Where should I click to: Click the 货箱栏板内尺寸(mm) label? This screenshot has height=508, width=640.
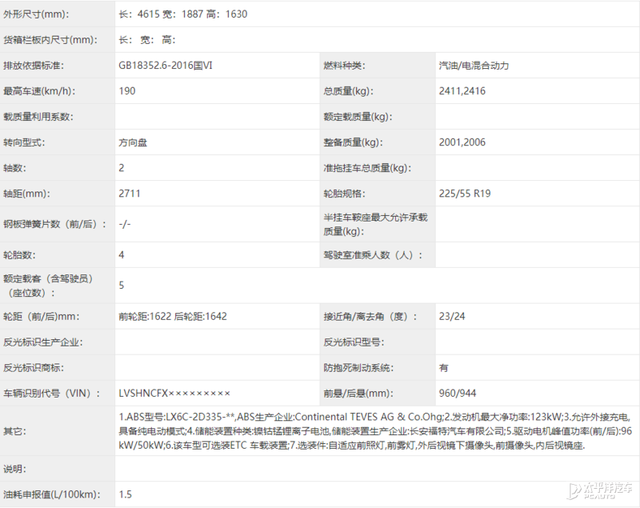pyautogui.click(x=51, y=40)
